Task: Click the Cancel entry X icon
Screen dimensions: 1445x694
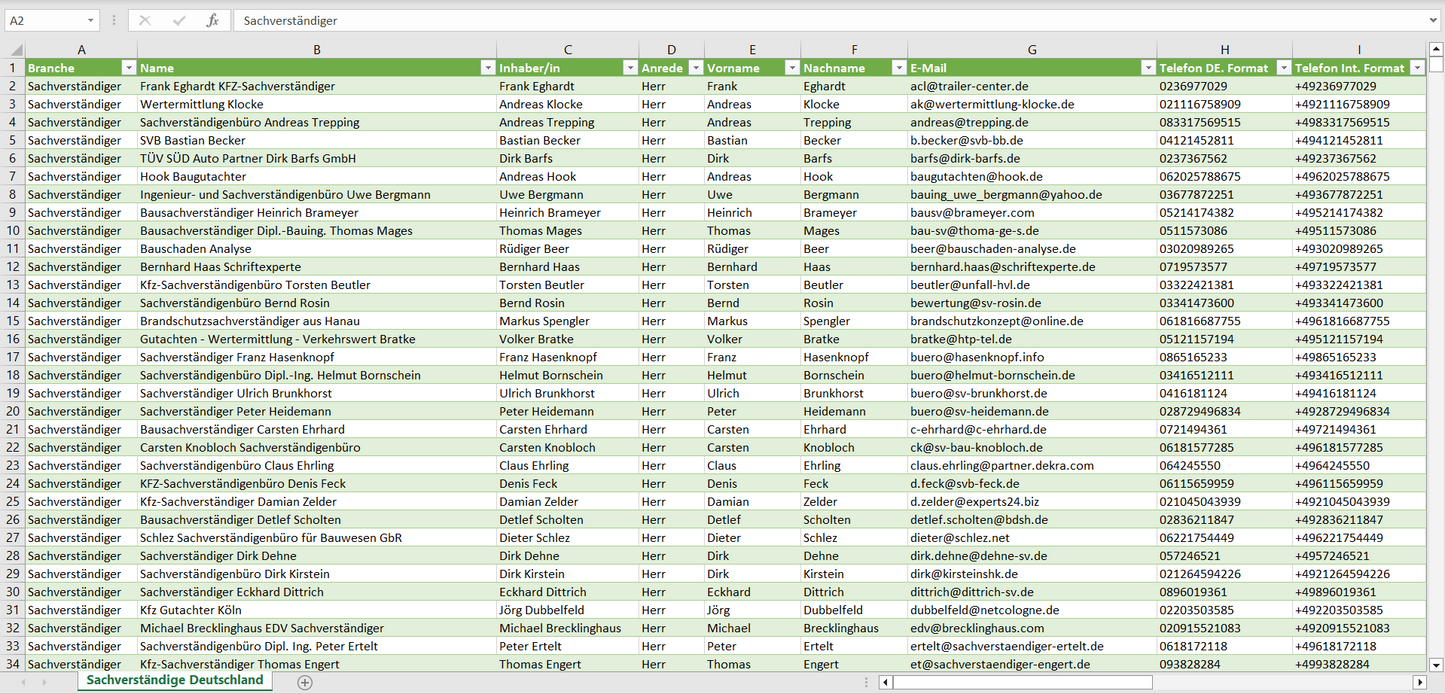Action: (145, 20)
